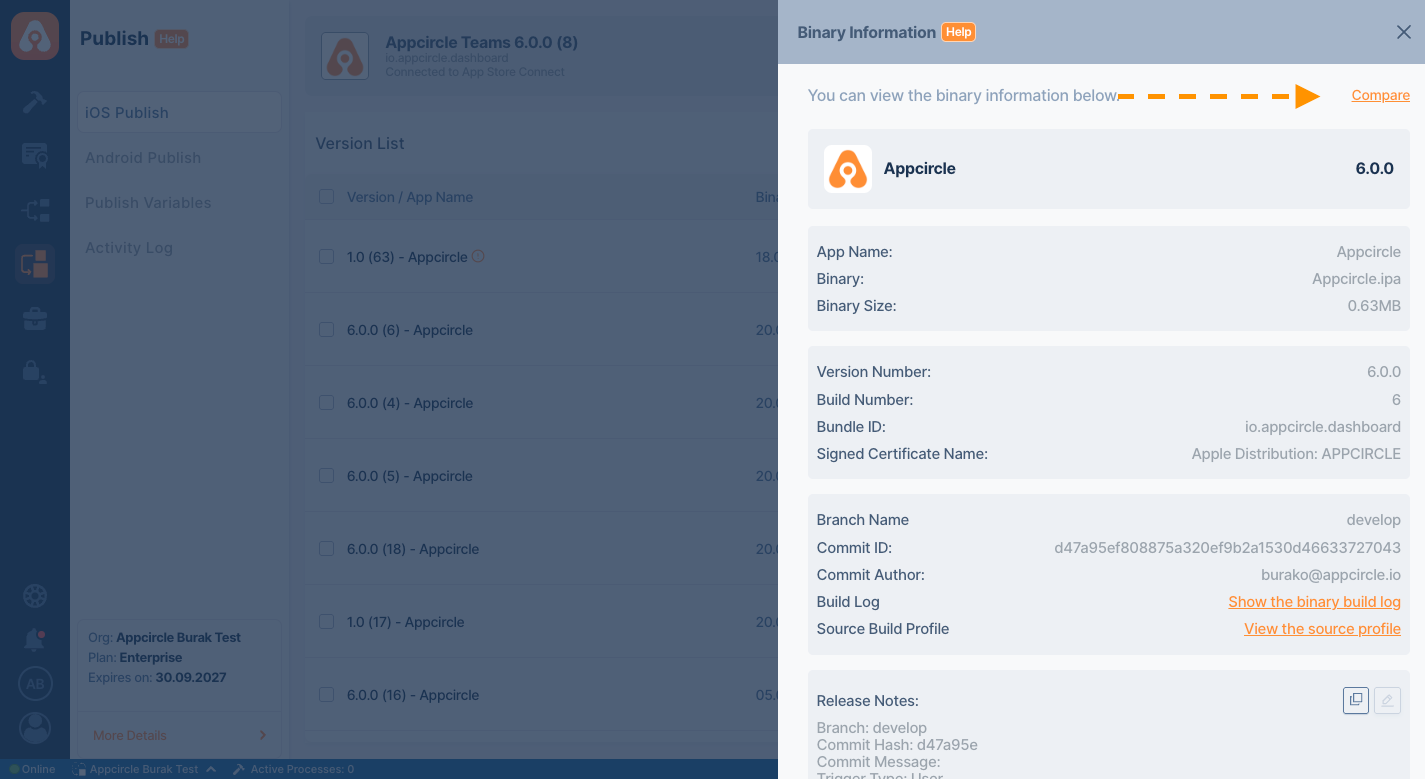
Task: Open the Build module hammer icon
Action: coord(35,102)
